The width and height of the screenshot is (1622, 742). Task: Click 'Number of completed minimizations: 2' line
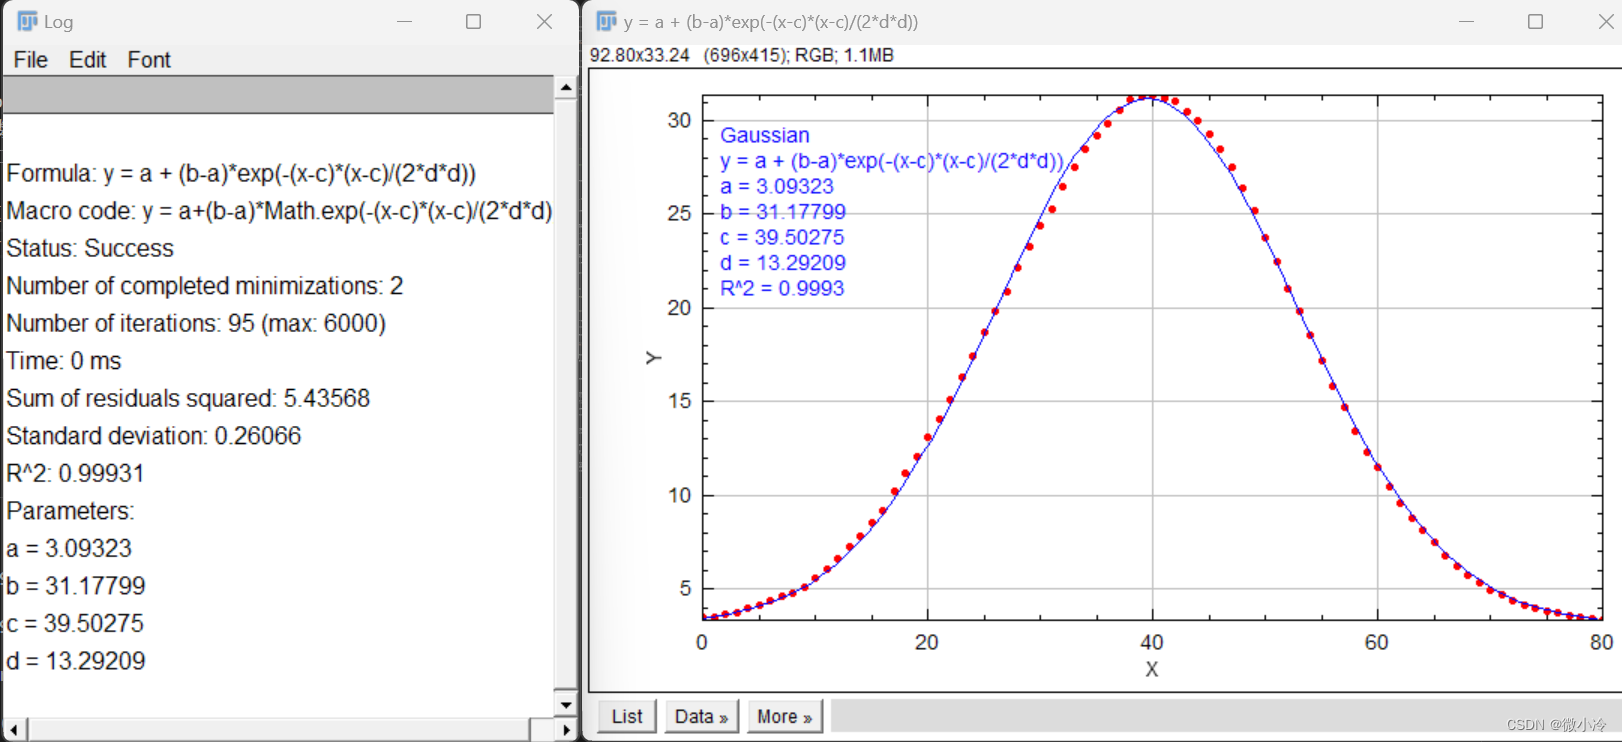coord(205,286)
